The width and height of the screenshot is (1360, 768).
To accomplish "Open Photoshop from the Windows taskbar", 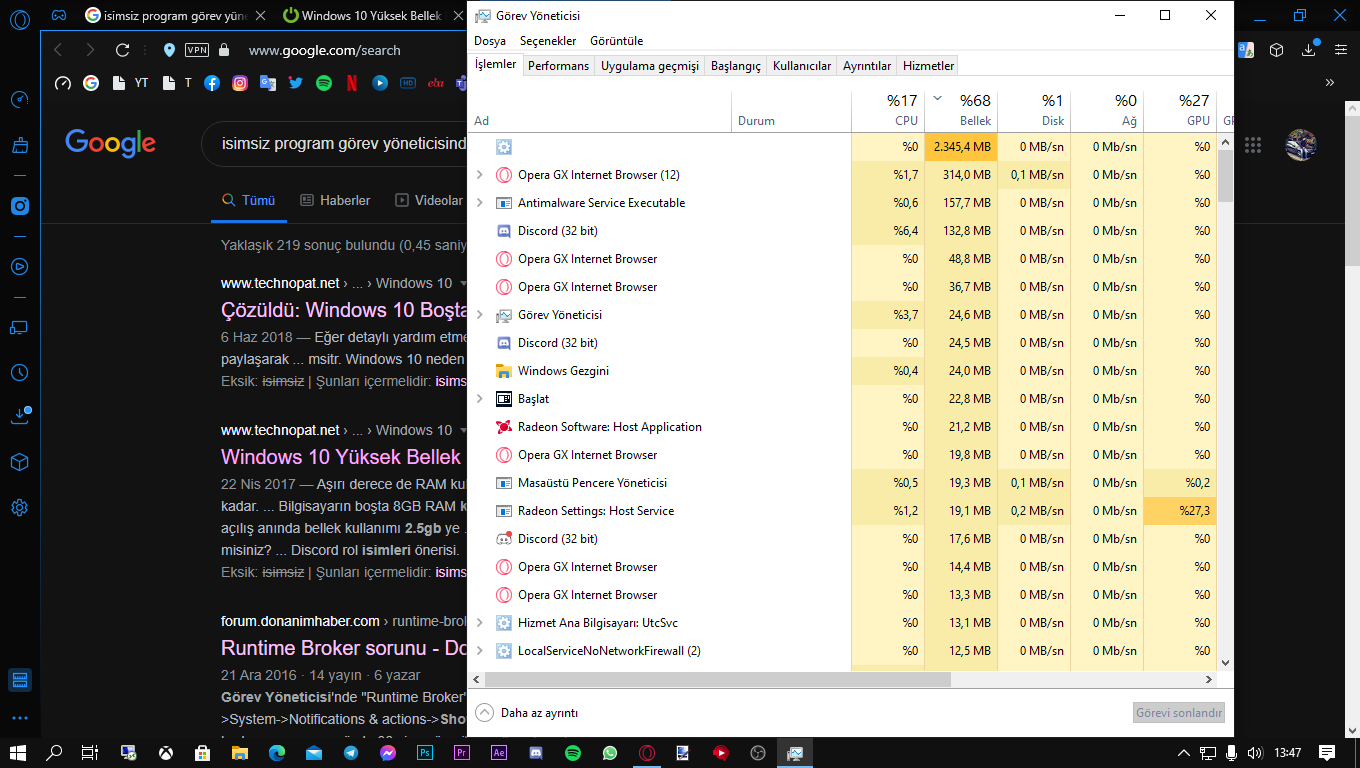I will click(425, 752).
